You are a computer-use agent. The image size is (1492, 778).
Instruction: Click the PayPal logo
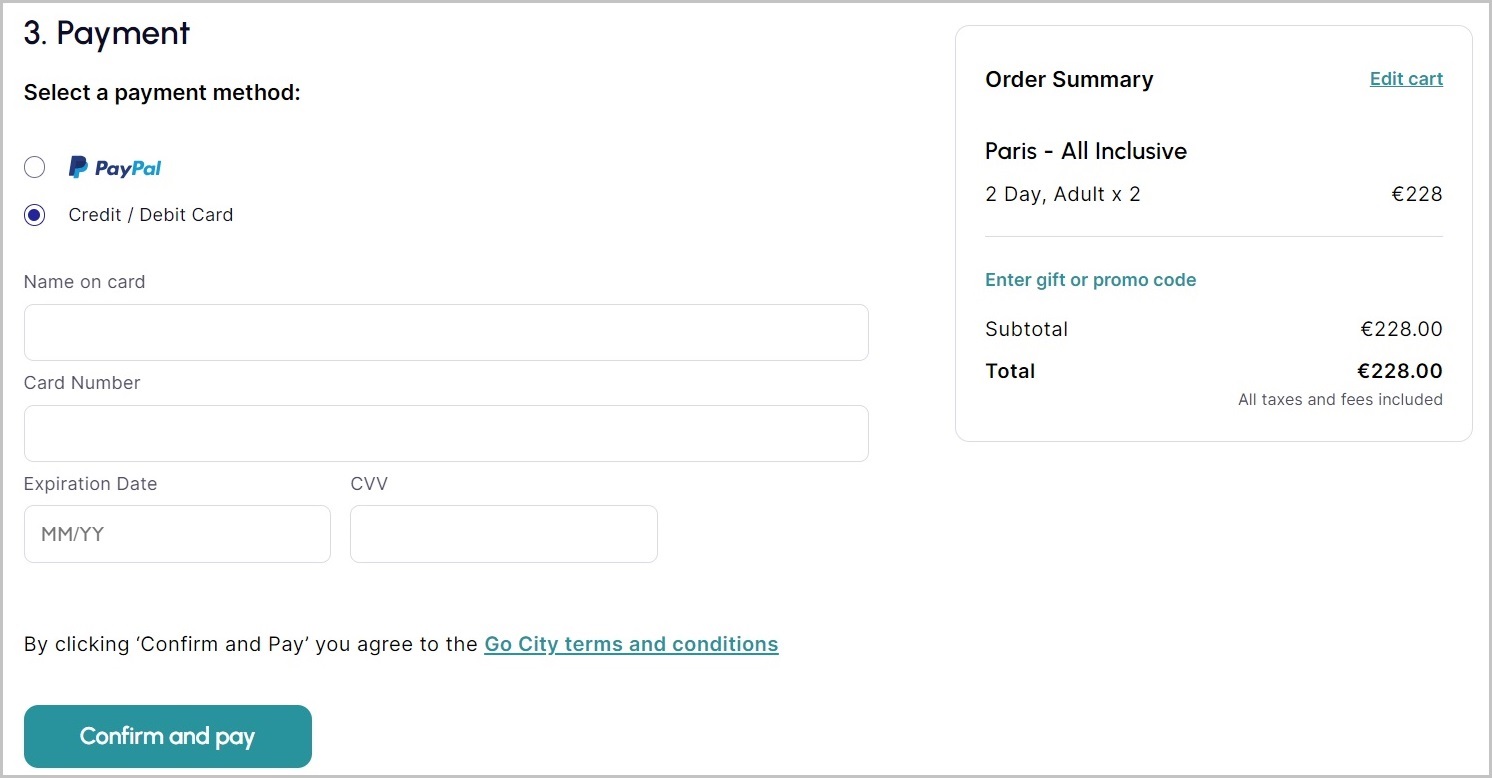point(115,168)
